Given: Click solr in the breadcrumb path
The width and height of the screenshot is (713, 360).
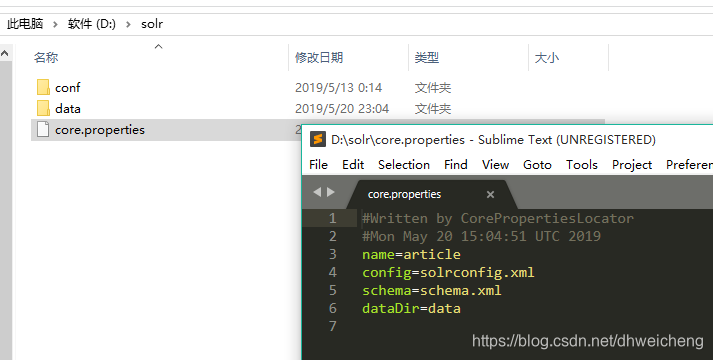Looking at the screenshot, I should click(152, 24).
